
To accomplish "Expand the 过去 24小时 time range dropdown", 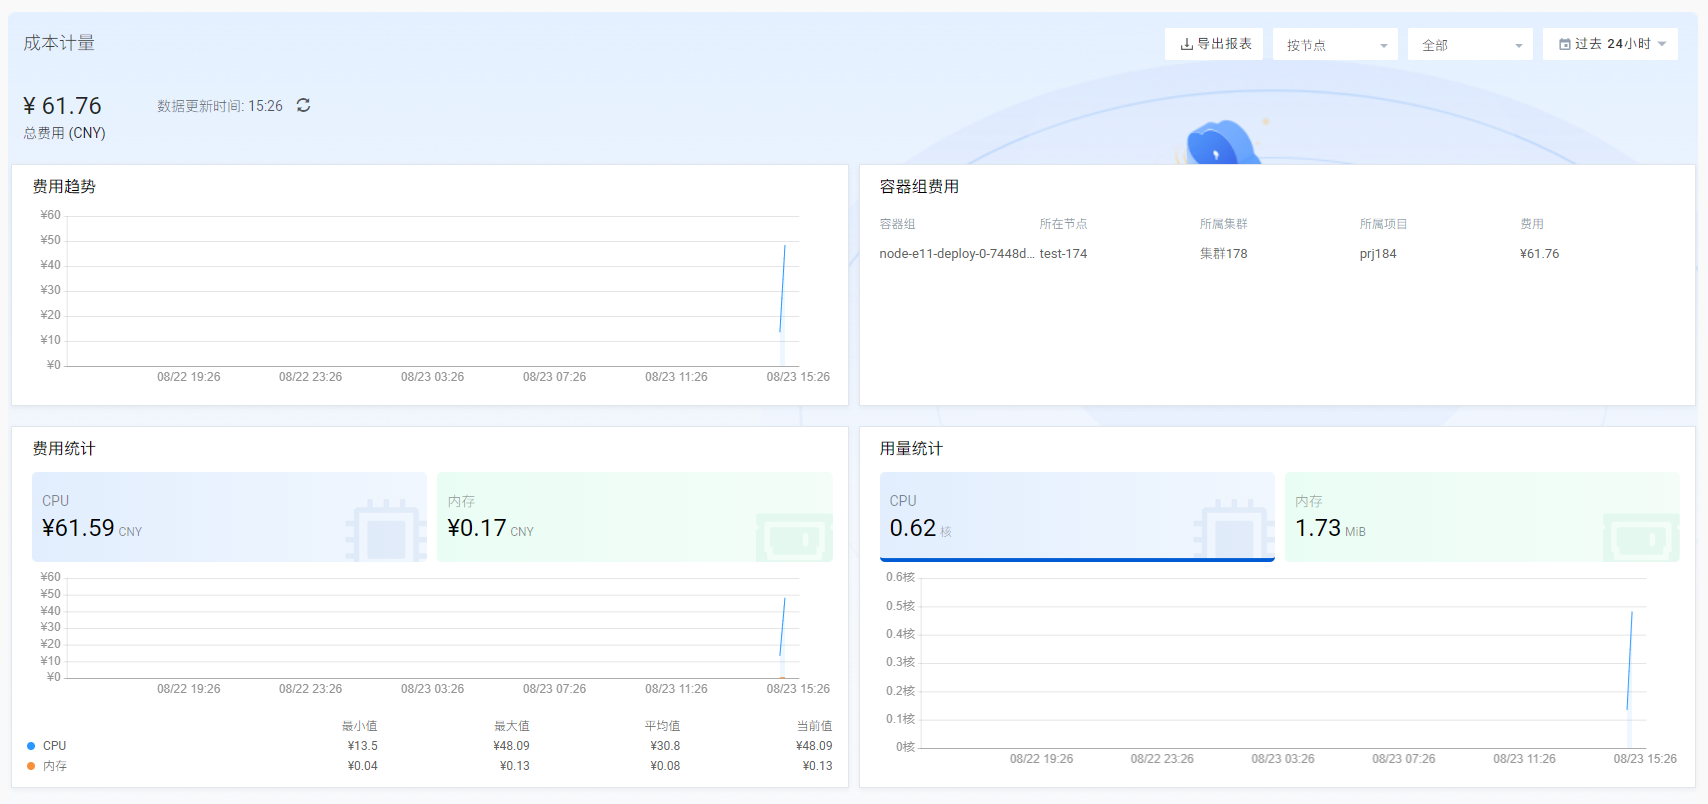I will tap(1611, 44).
